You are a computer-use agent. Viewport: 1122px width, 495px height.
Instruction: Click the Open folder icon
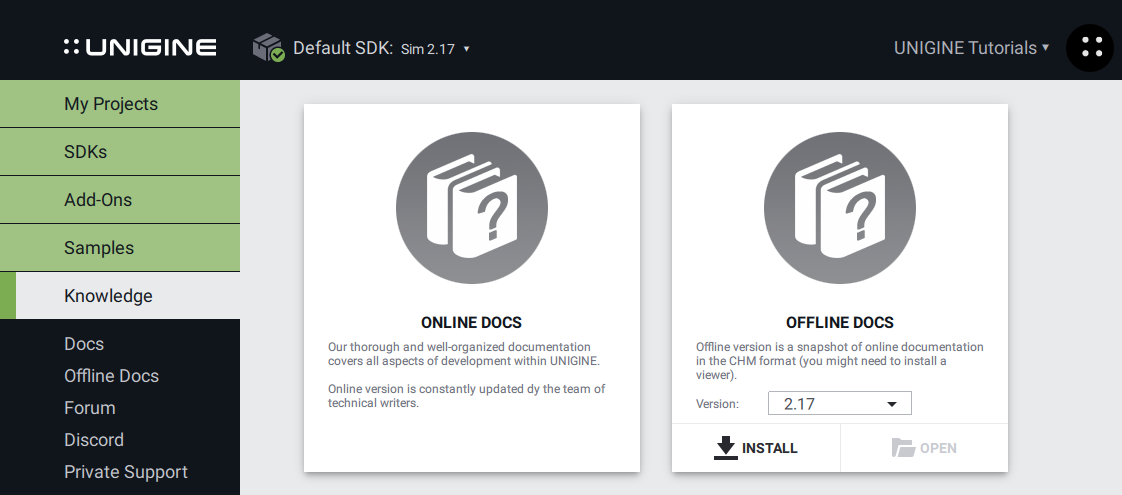[903, 448]
